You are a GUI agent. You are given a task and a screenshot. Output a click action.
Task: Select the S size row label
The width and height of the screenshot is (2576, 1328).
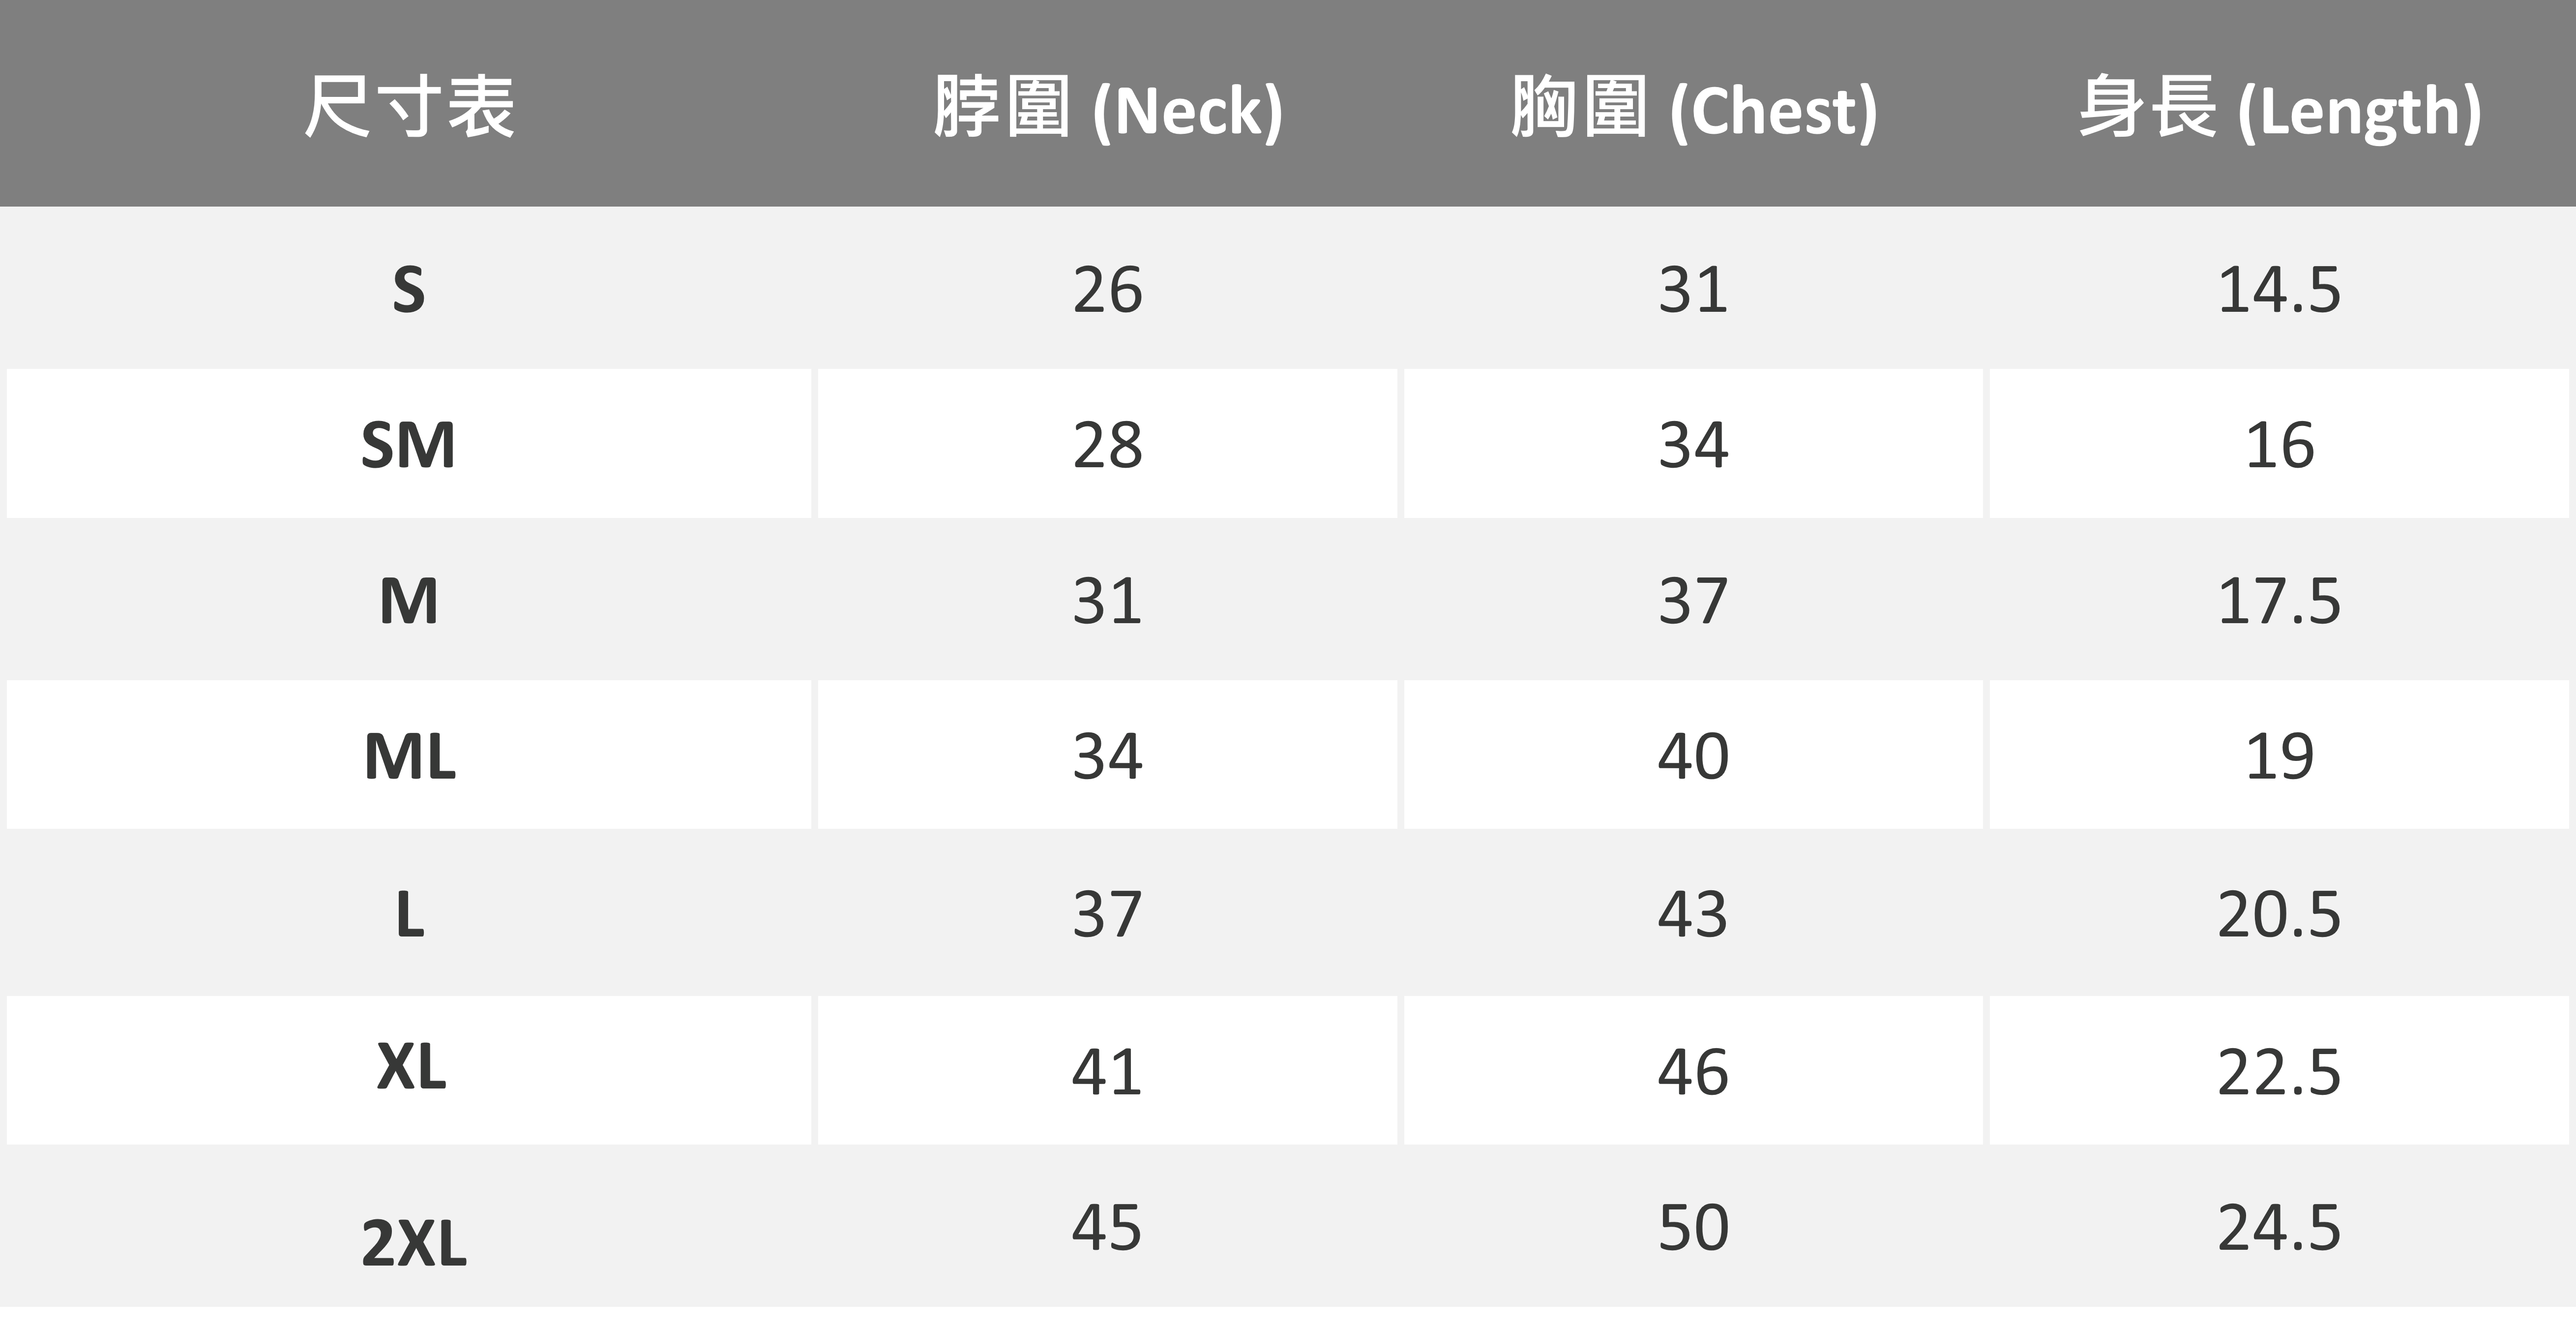[x=409, y=290]
